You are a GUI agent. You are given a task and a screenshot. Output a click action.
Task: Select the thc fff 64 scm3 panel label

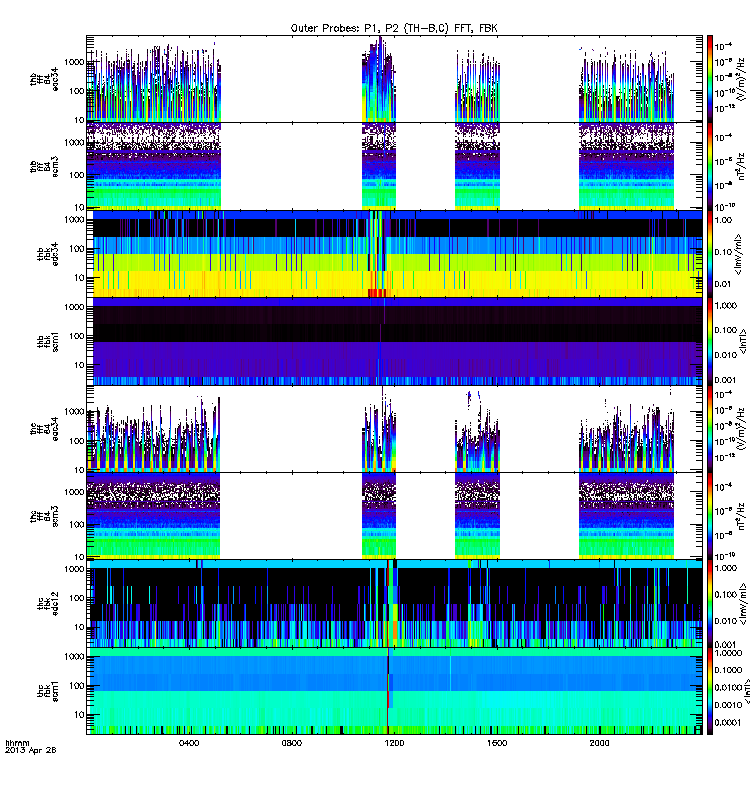(44, 516)
